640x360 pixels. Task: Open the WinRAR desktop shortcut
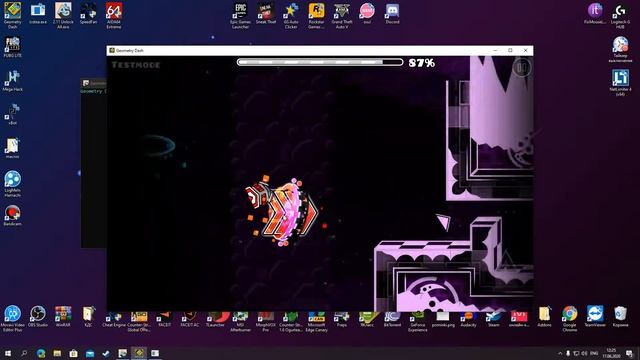(63, 316)
